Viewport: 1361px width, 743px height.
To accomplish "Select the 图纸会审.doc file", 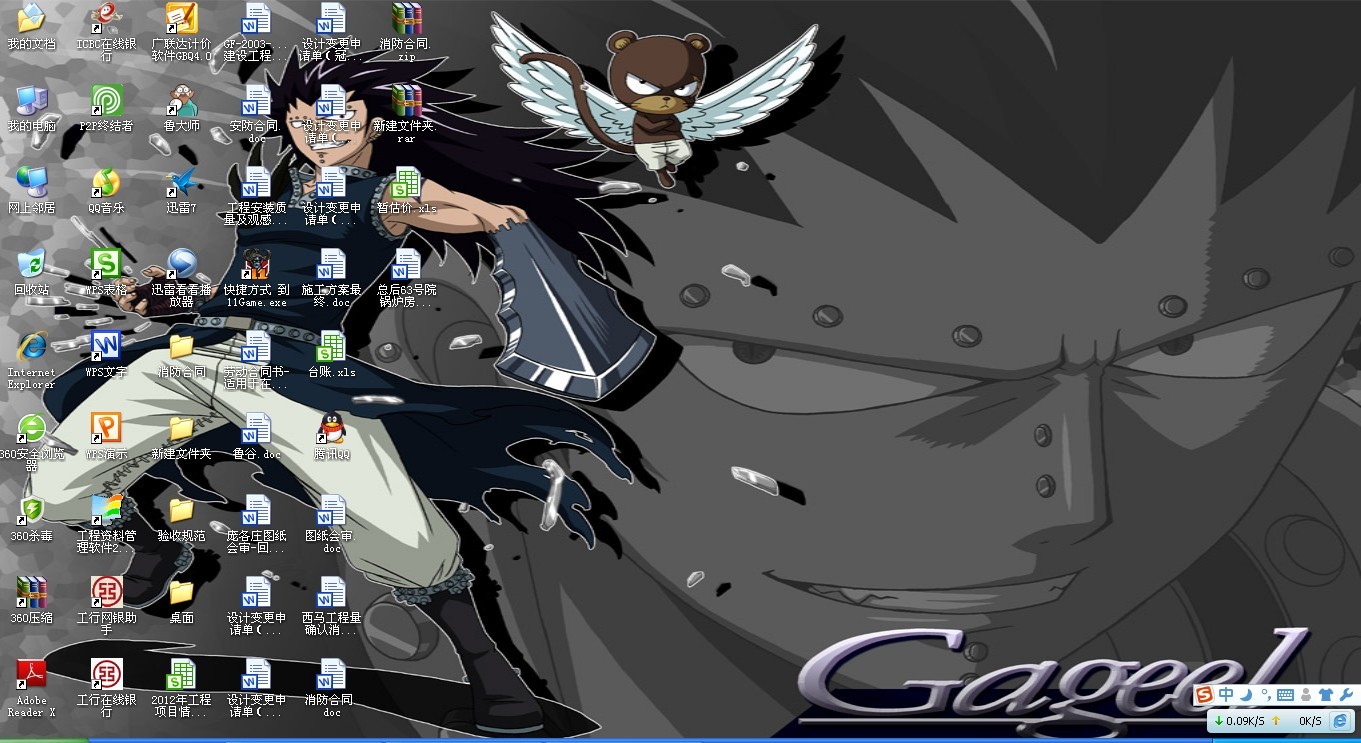I will pos(331,525).
